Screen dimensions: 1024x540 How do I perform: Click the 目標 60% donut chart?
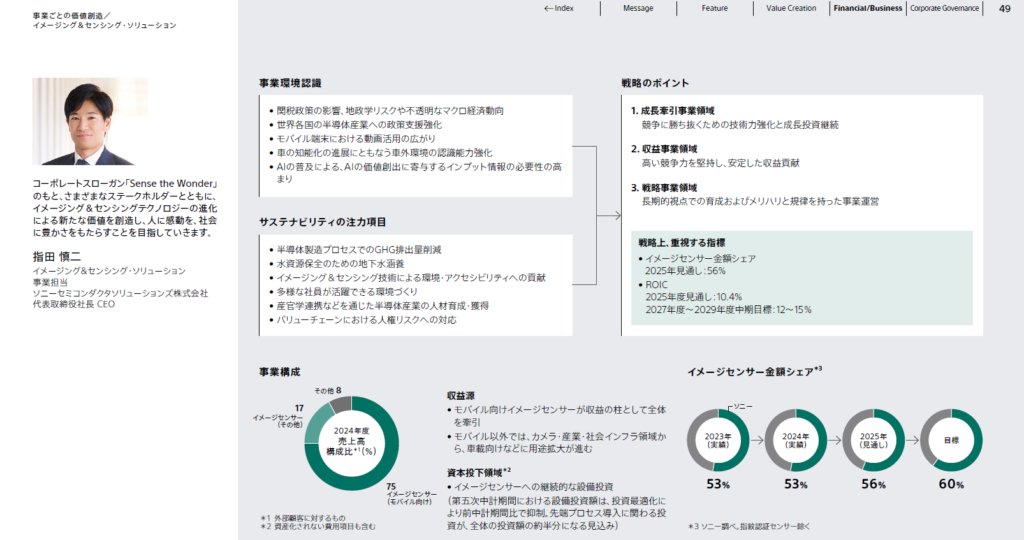click(x=952, y=441)
